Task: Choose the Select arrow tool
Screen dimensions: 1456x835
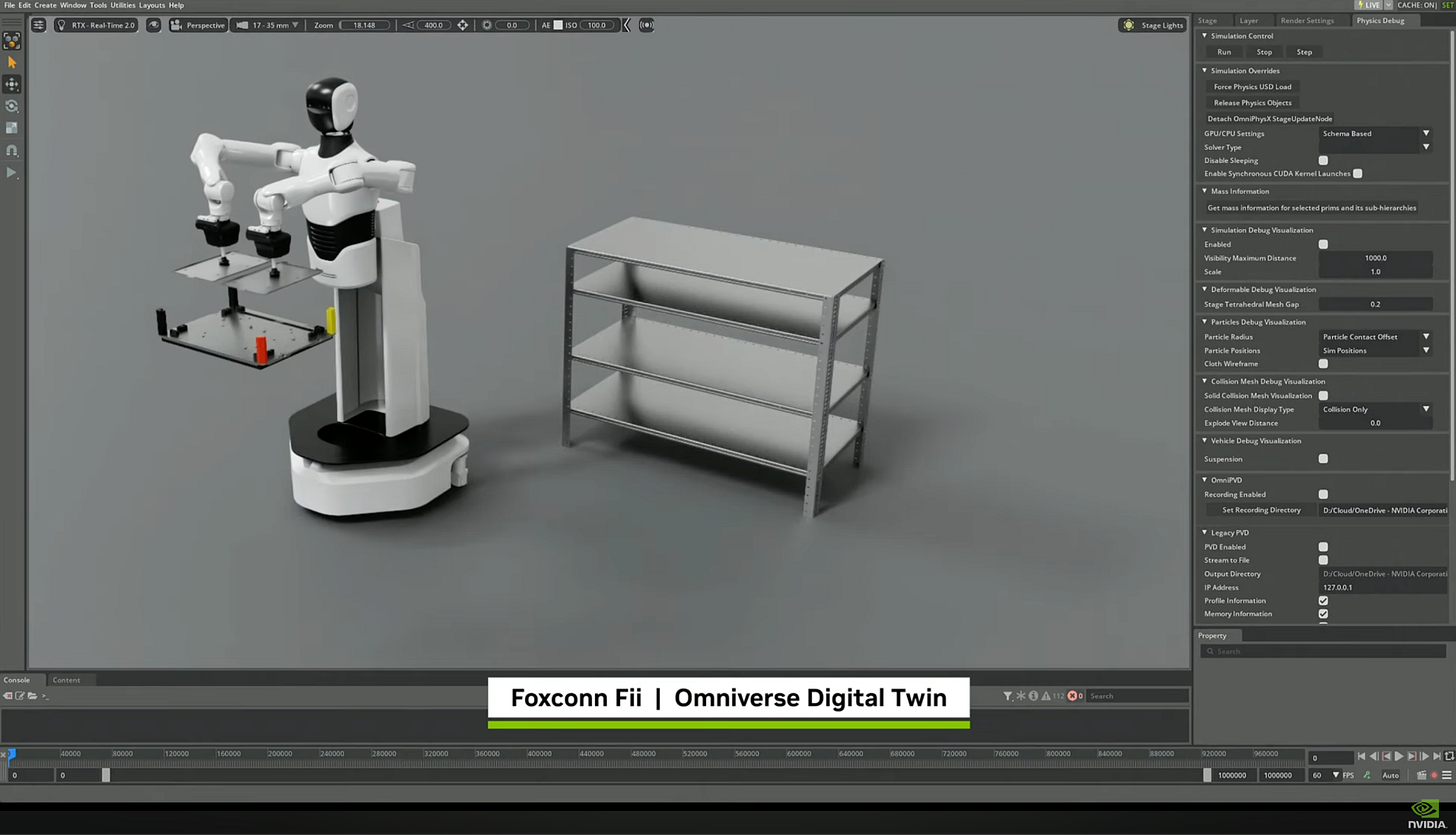Action: (12, 62)
